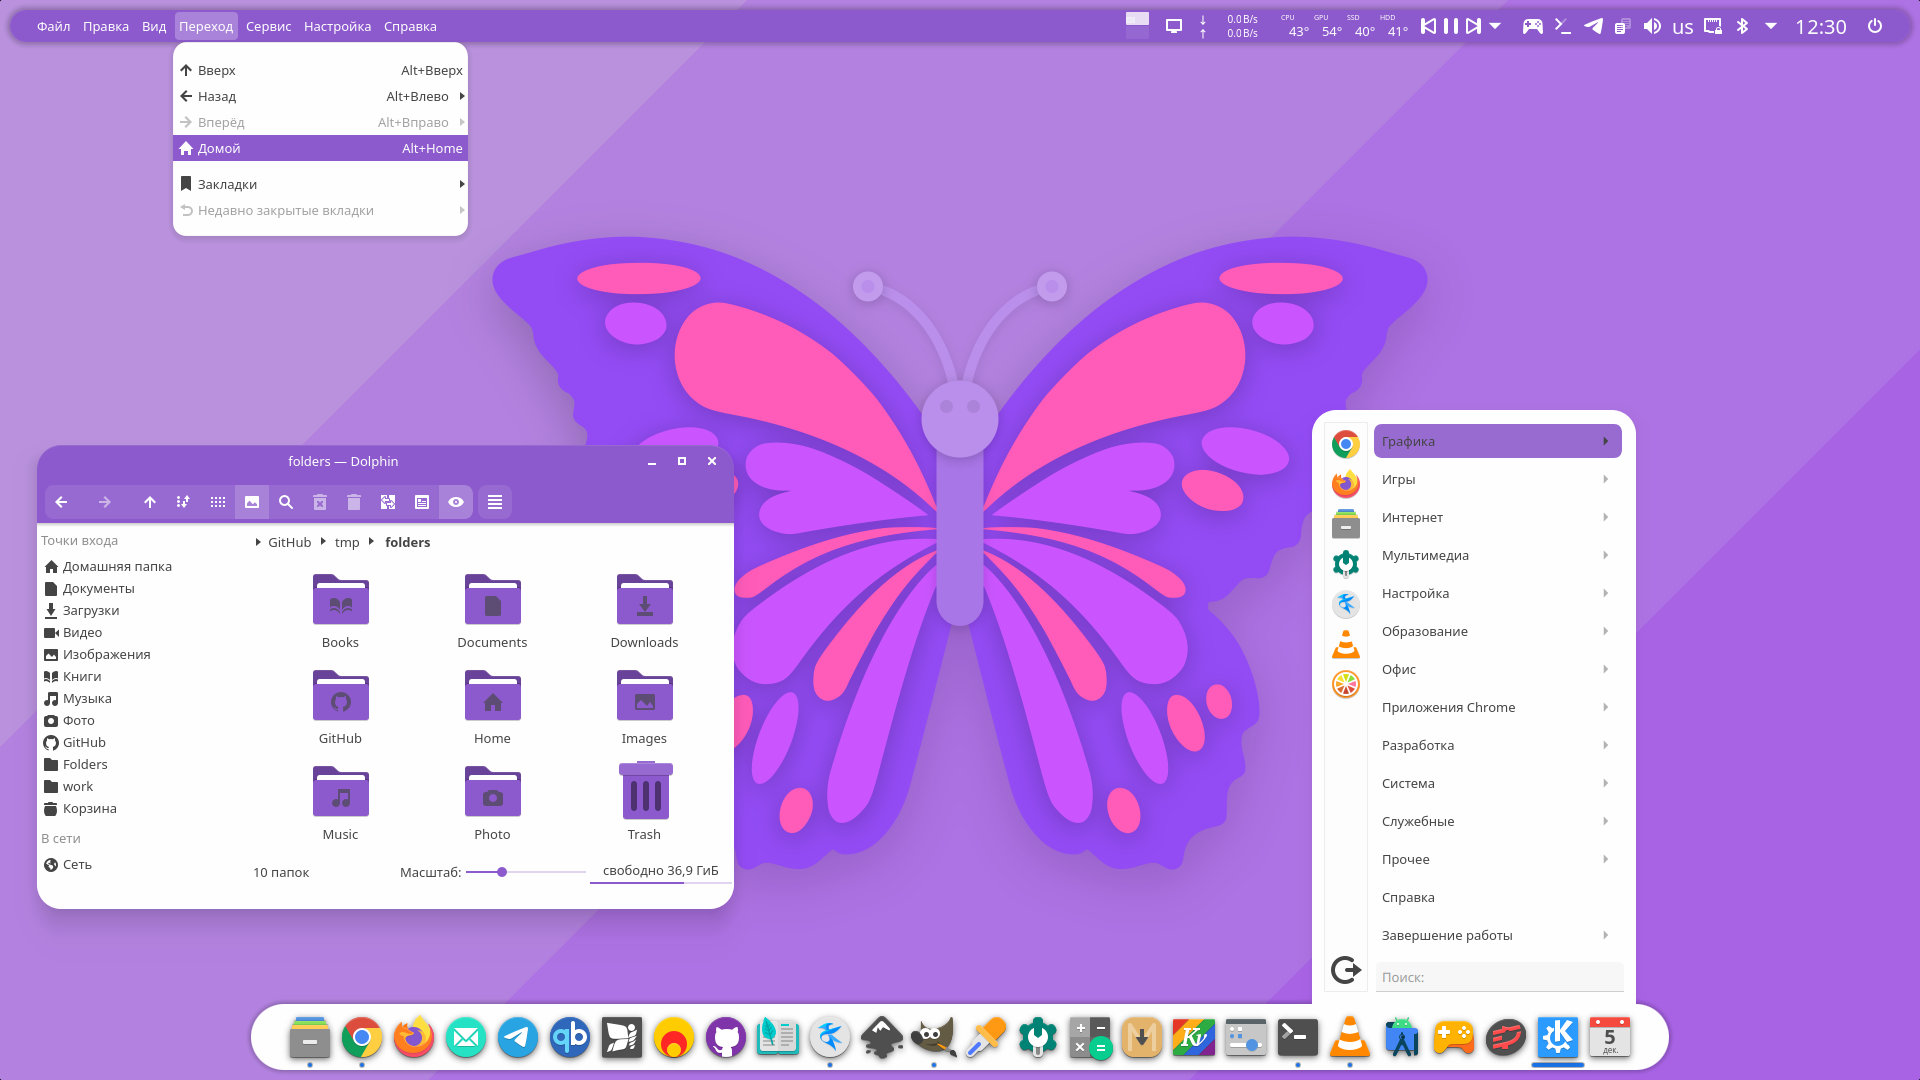Launch VLC from launcher favorites column

click(1346, 644)
